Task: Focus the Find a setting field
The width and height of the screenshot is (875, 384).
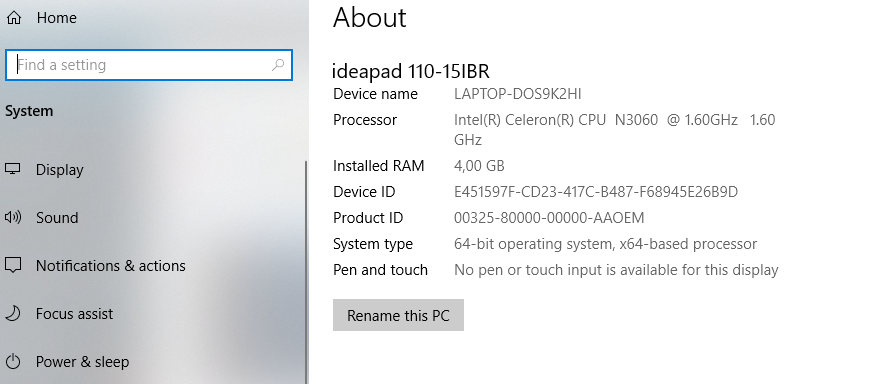Action: coord(148,65)
